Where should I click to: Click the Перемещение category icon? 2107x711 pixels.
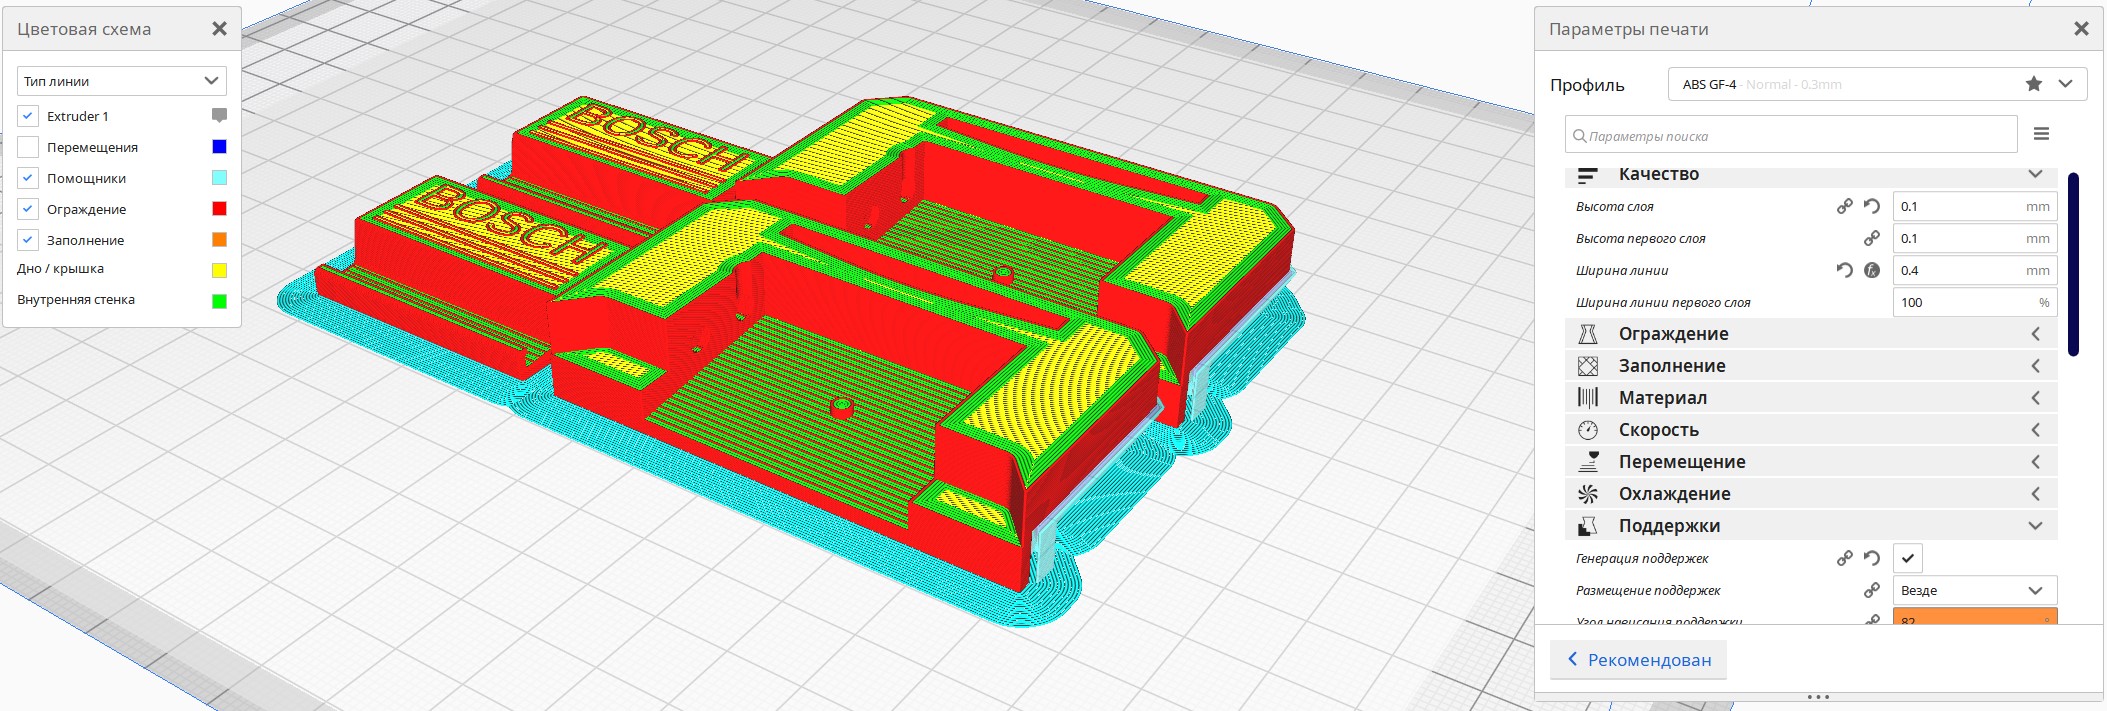pyautogui.click(x=1587, y=462)
